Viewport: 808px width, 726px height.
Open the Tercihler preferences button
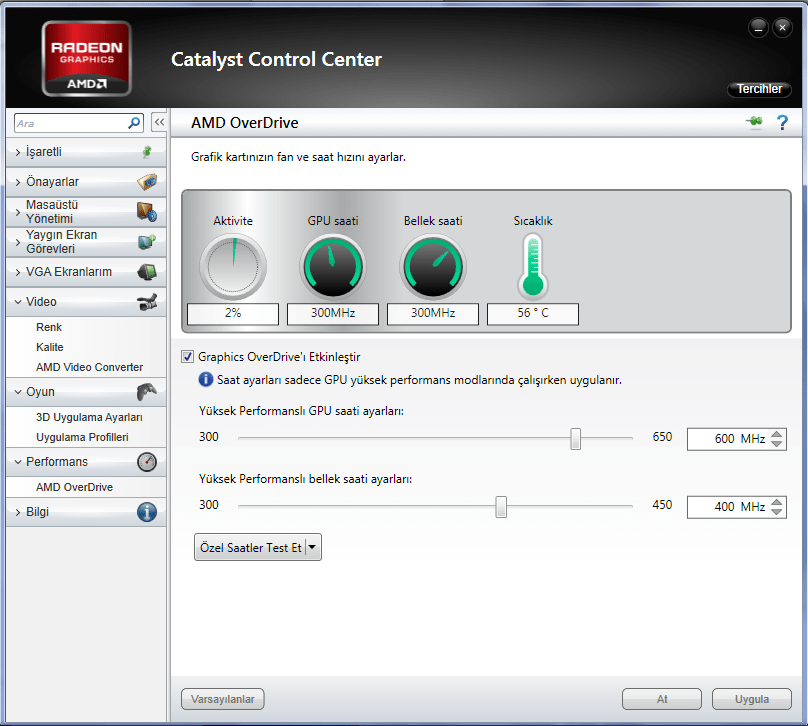[759, 89]
